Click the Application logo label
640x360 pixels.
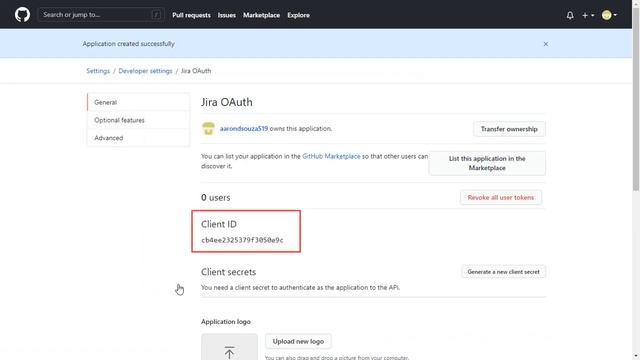click(226, 322)
